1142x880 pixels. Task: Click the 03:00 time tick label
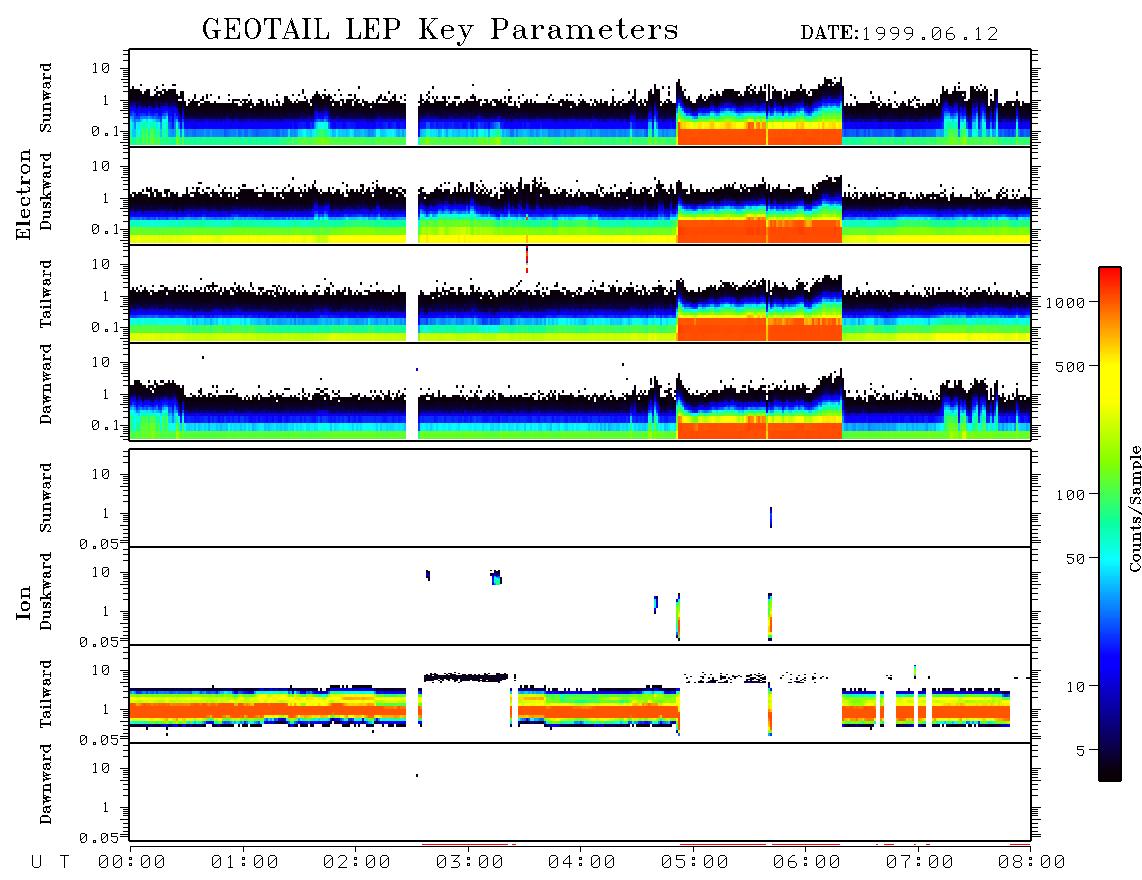[x=469, y=863]
